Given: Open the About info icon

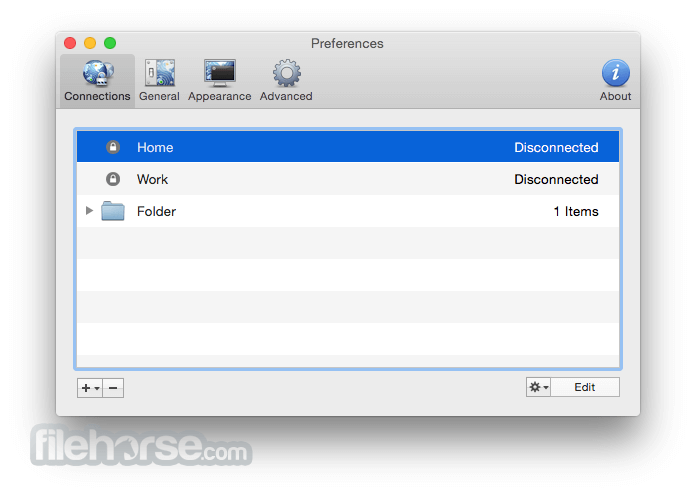Looking at the screenshot, I should (616, 73).
